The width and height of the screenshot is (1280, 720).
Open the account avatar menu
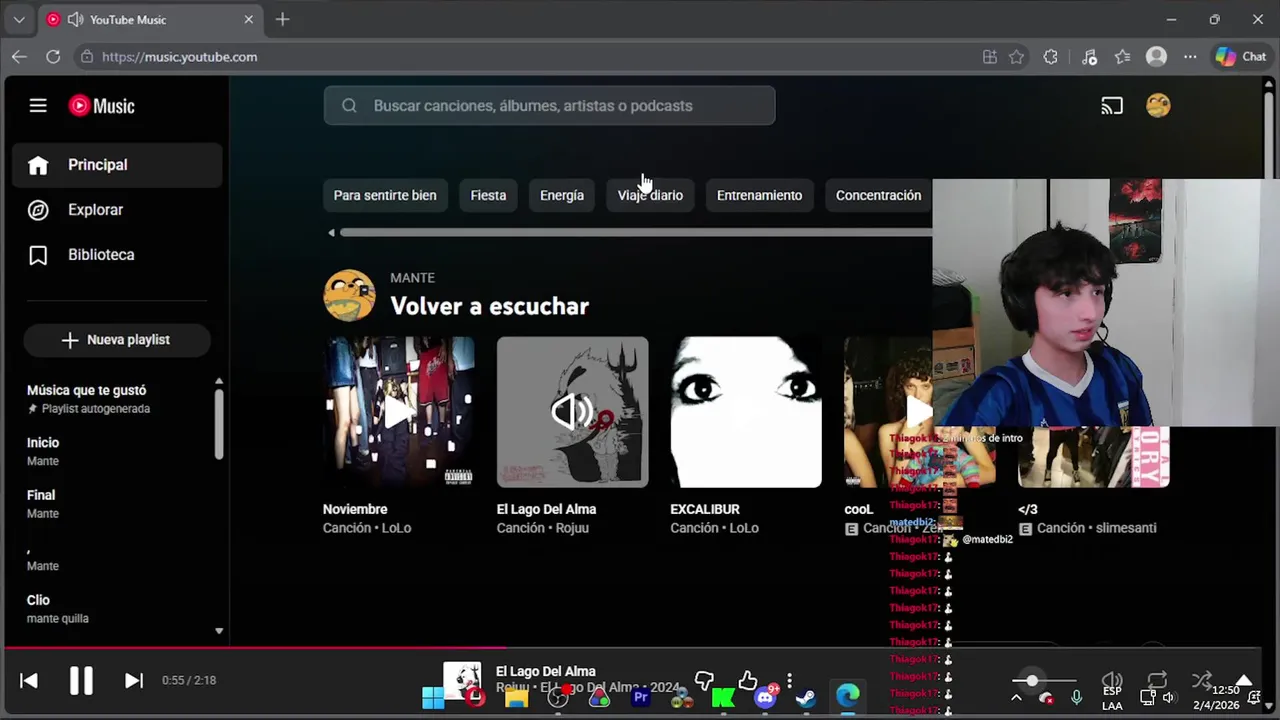pyautogui.click(x=1158, y=105)
